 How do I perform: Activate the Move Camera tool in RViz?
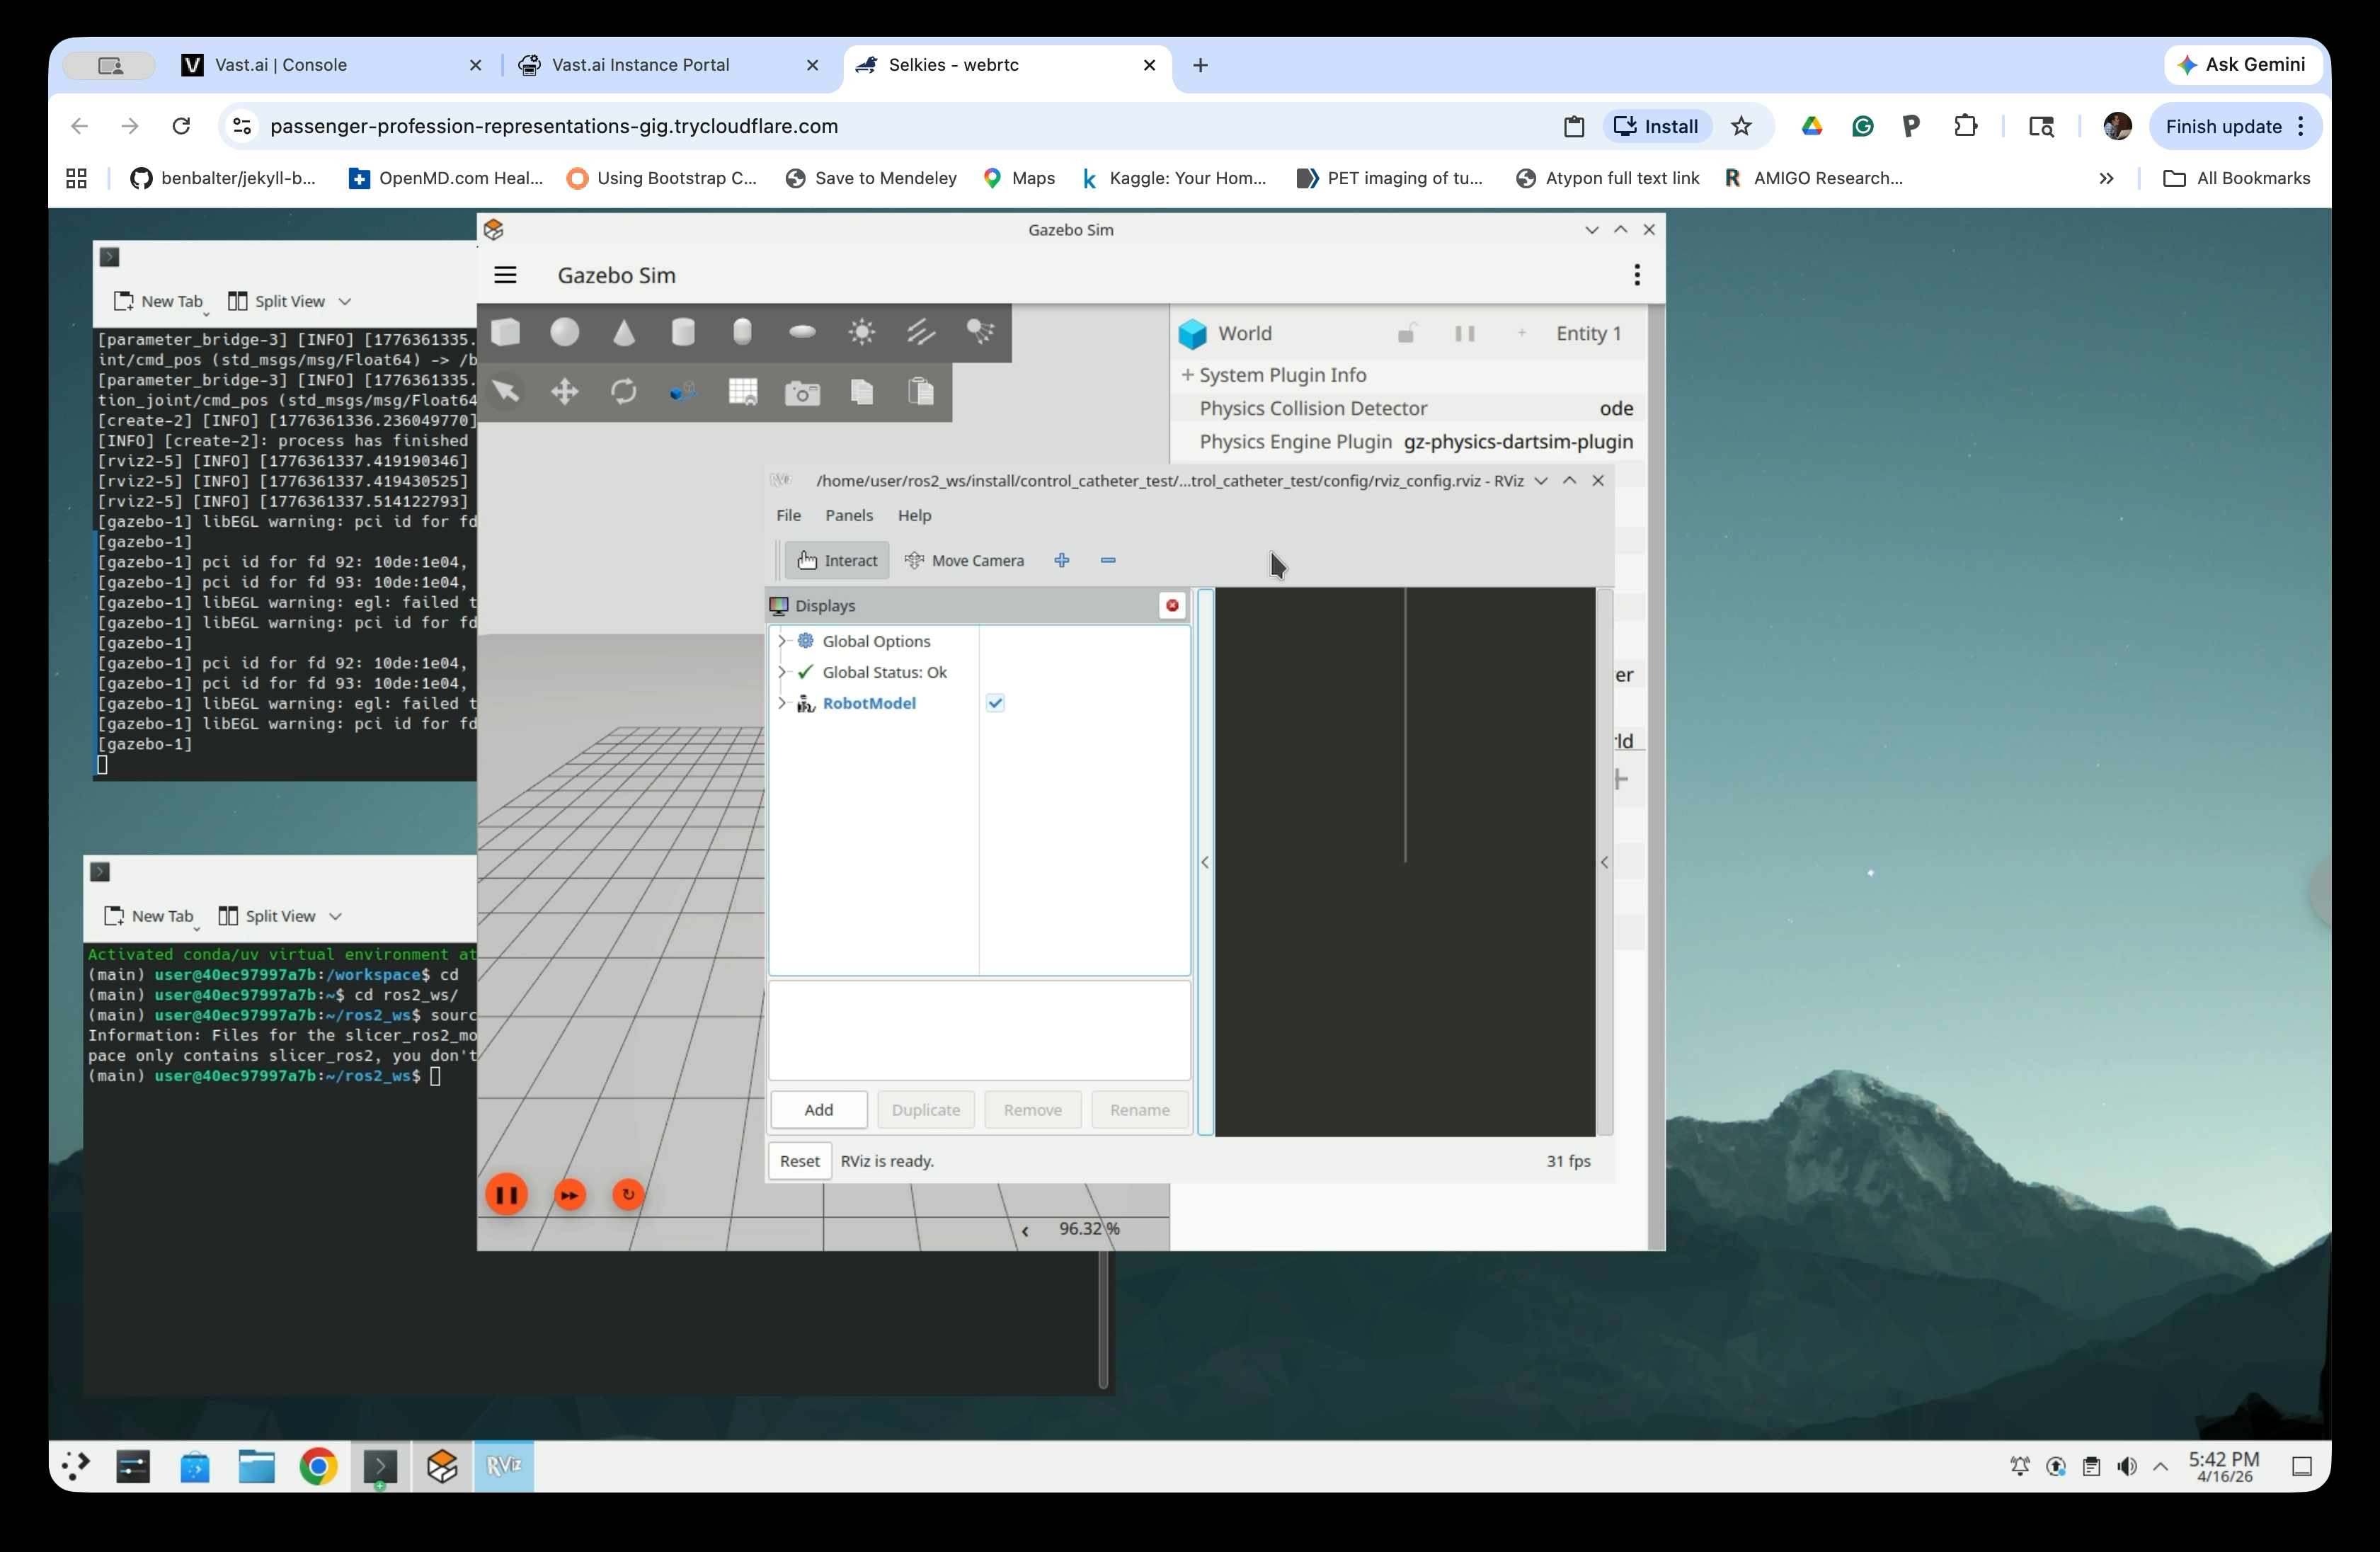pos(965,560)
